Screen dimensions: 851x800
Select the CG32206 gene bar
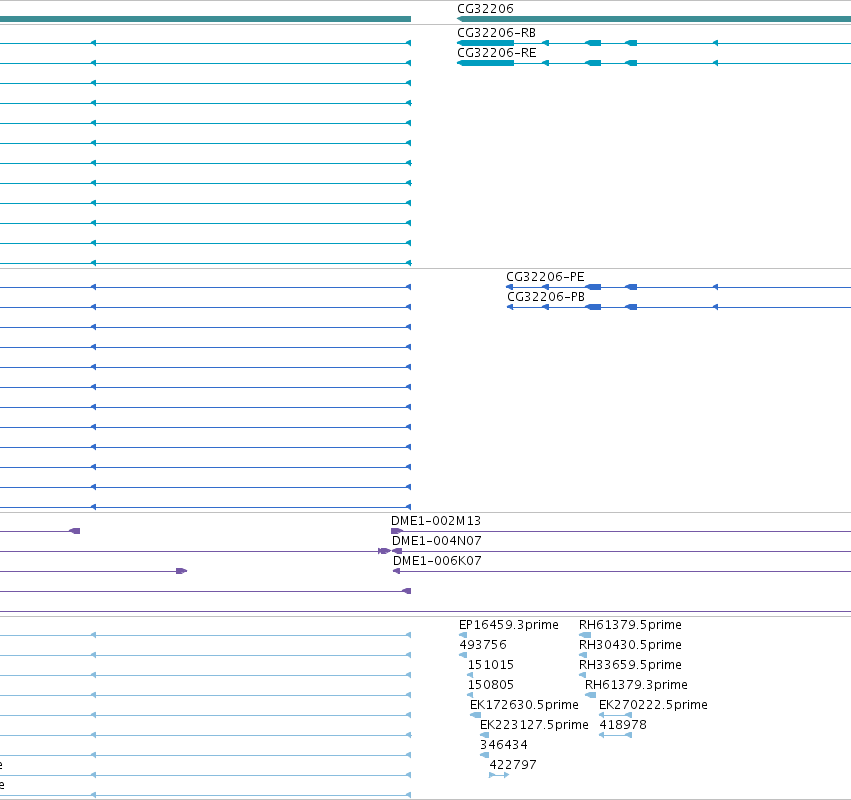click(x=654, y=19)
